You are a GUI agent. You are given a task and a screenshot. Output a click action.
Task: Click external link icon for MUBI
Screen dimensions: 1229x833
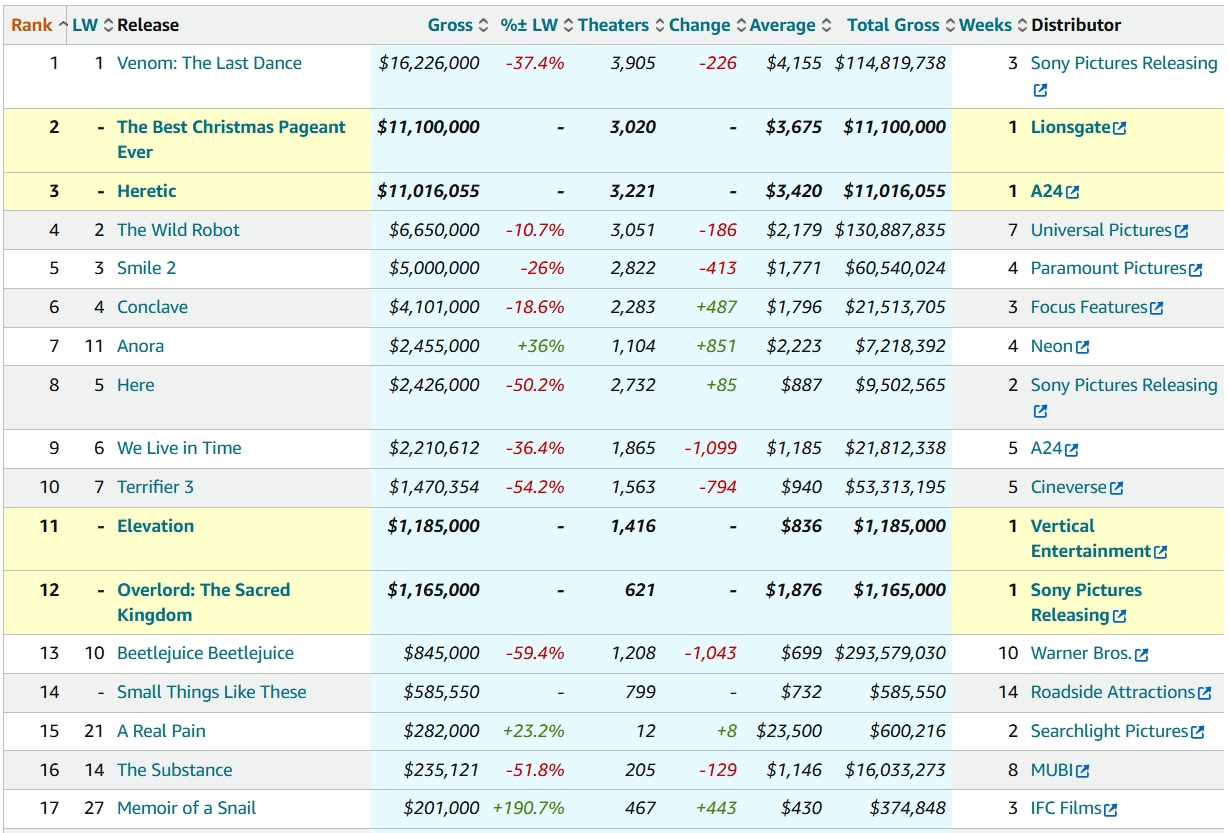click(x=1082, y=771)
